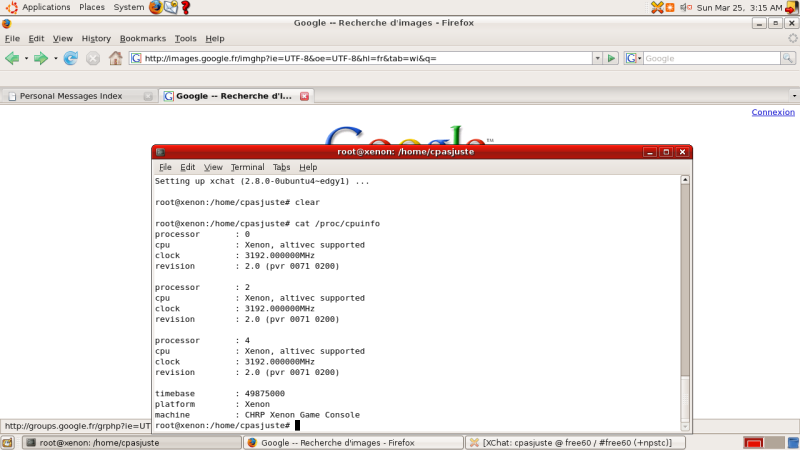Switch to terminal via taskbar button
Image resolution: width=800 pixels, height=450 pixels.
[133, 442]
